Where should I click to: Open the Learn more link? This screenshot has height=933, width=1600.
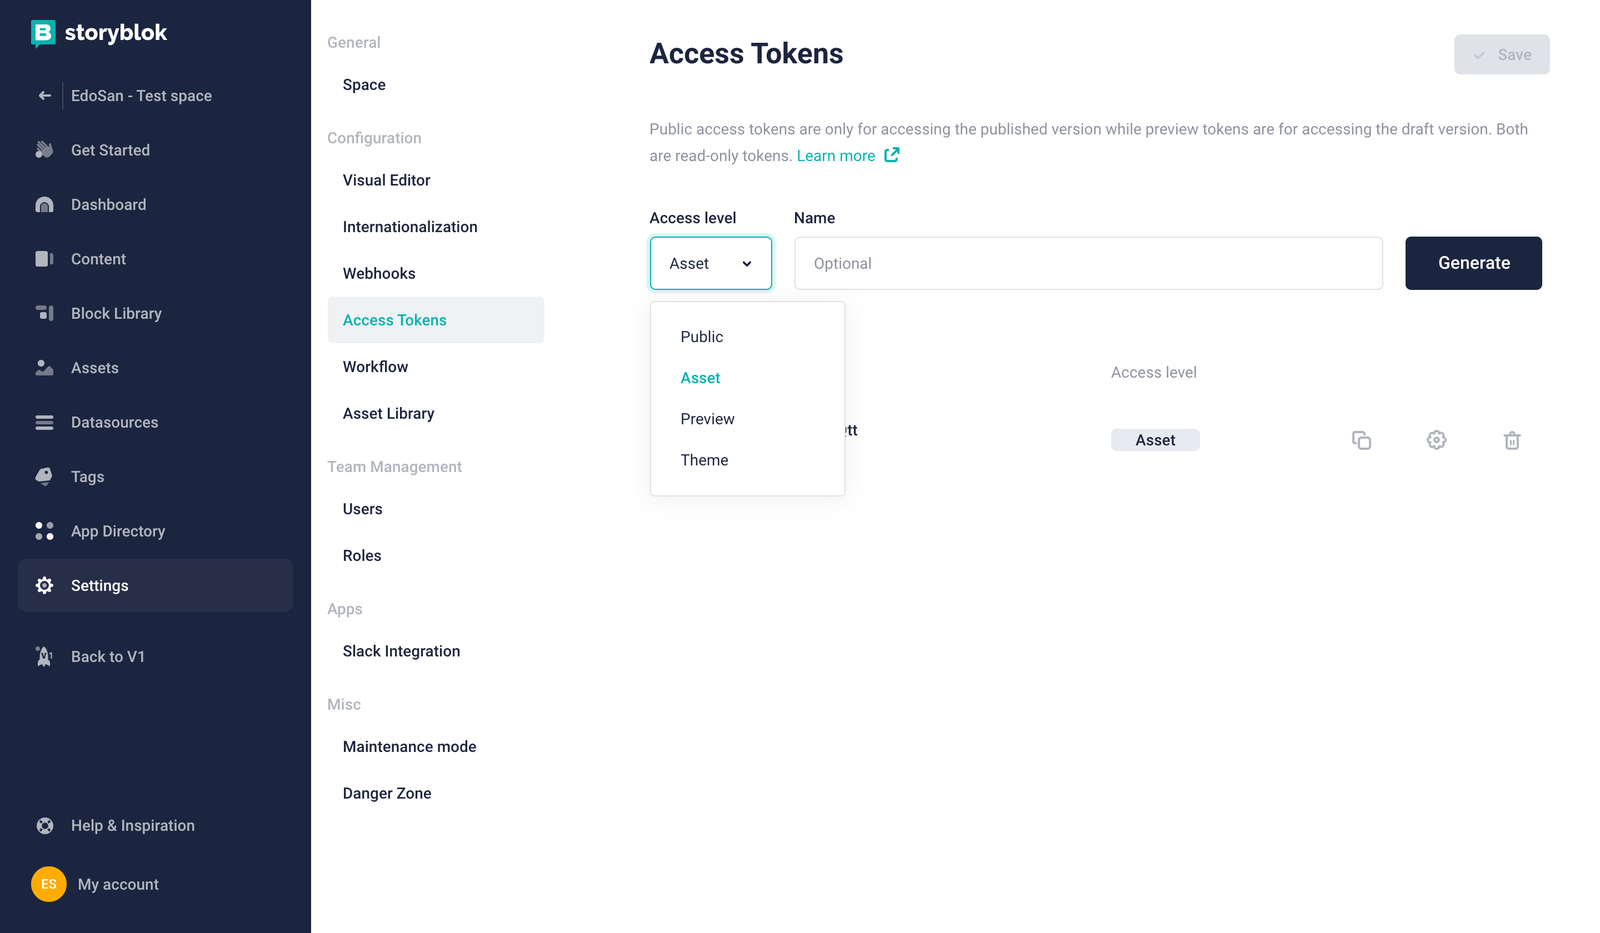coord(836,156)
